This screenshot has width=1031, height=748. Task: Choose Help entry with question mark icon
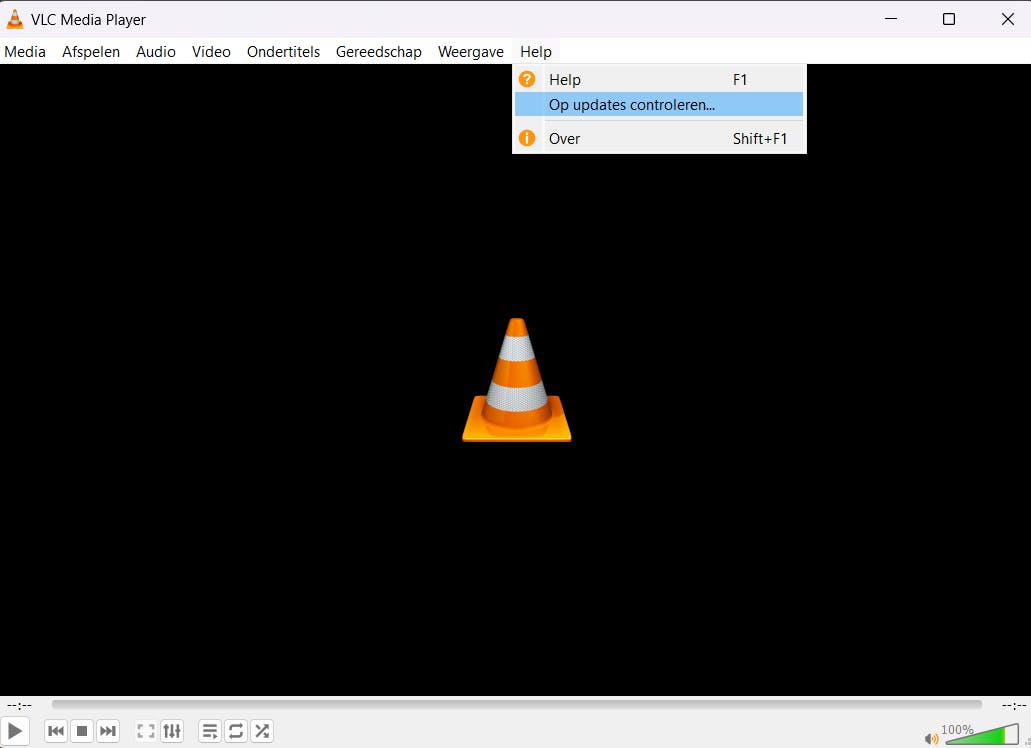click(565, 80)
